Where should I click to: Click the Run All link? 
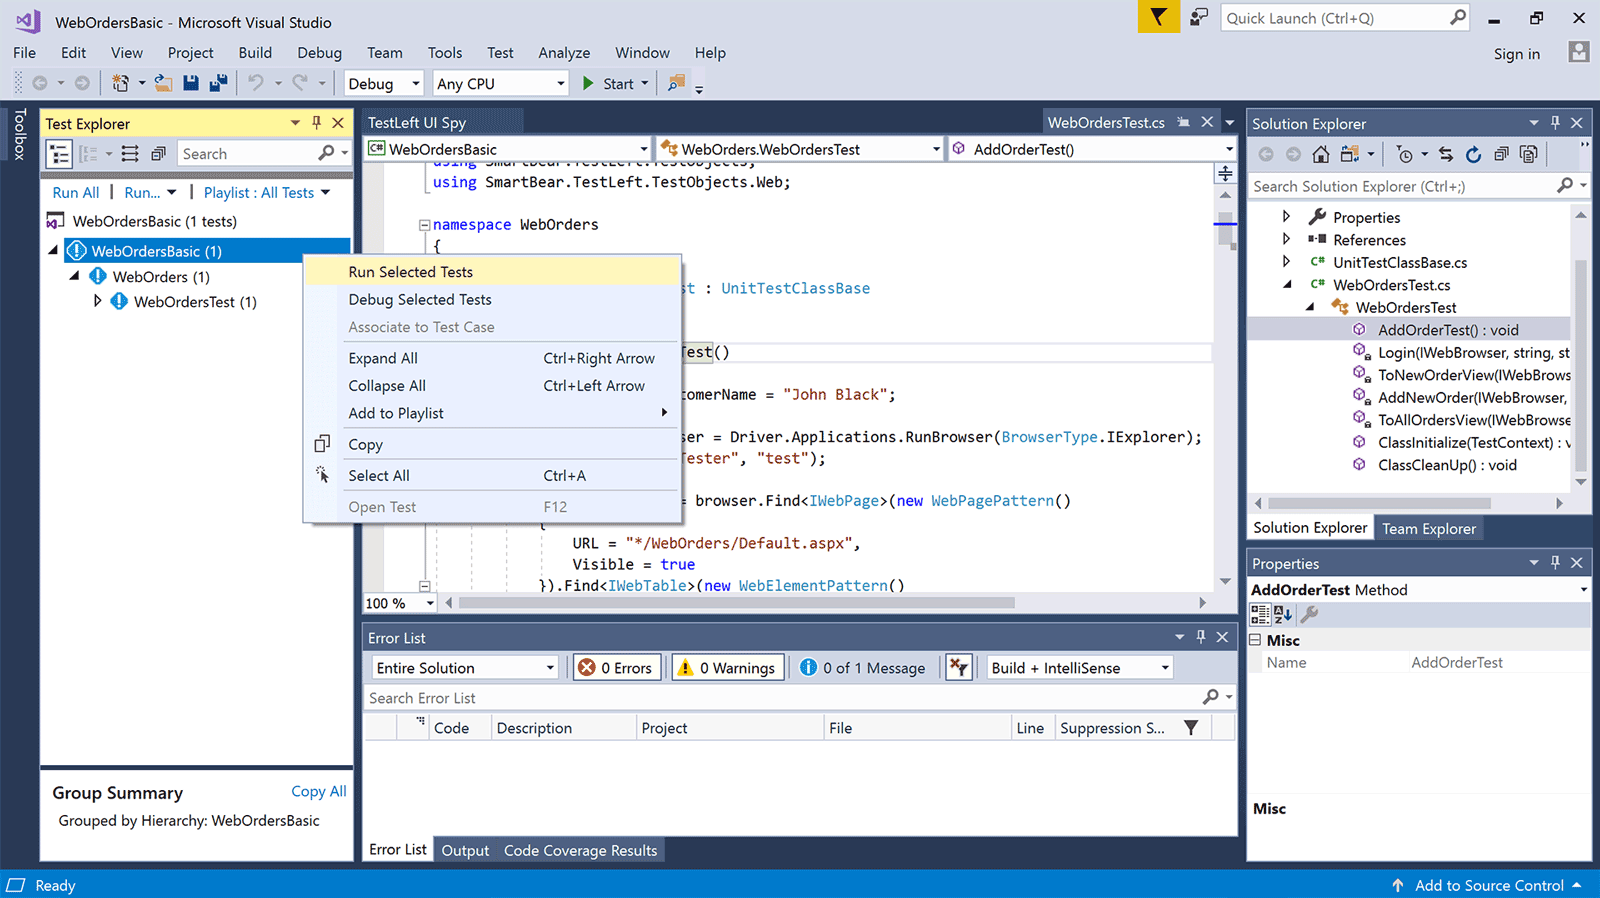(76, 193)
